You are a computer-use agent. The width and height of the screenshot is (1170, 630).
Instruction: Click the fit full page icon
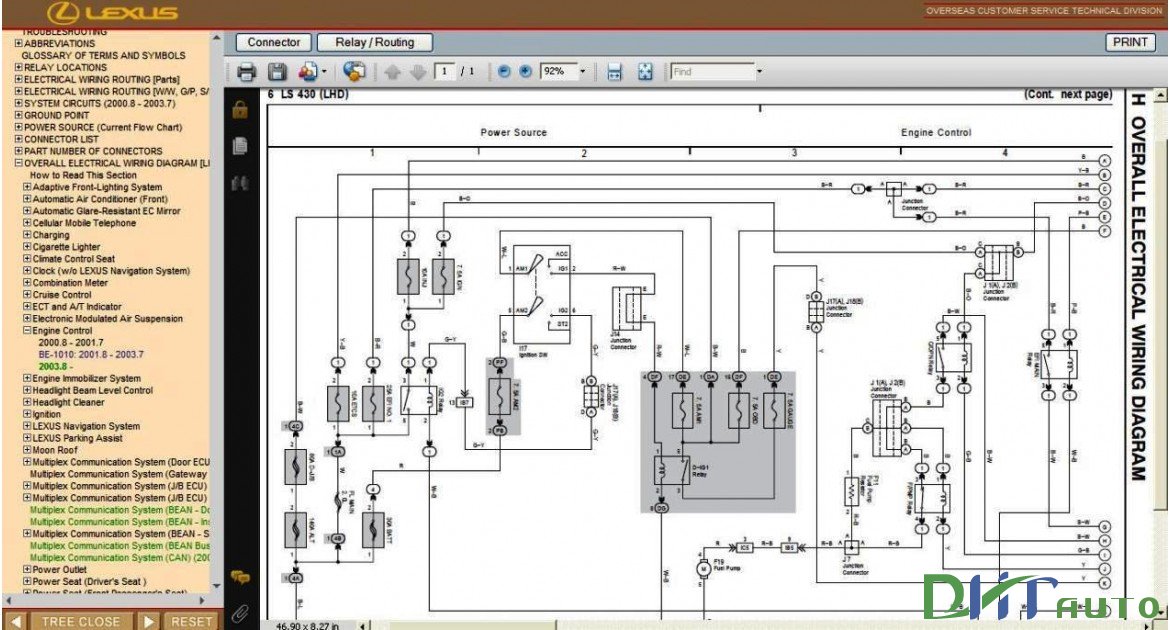[x=645, y=72]
